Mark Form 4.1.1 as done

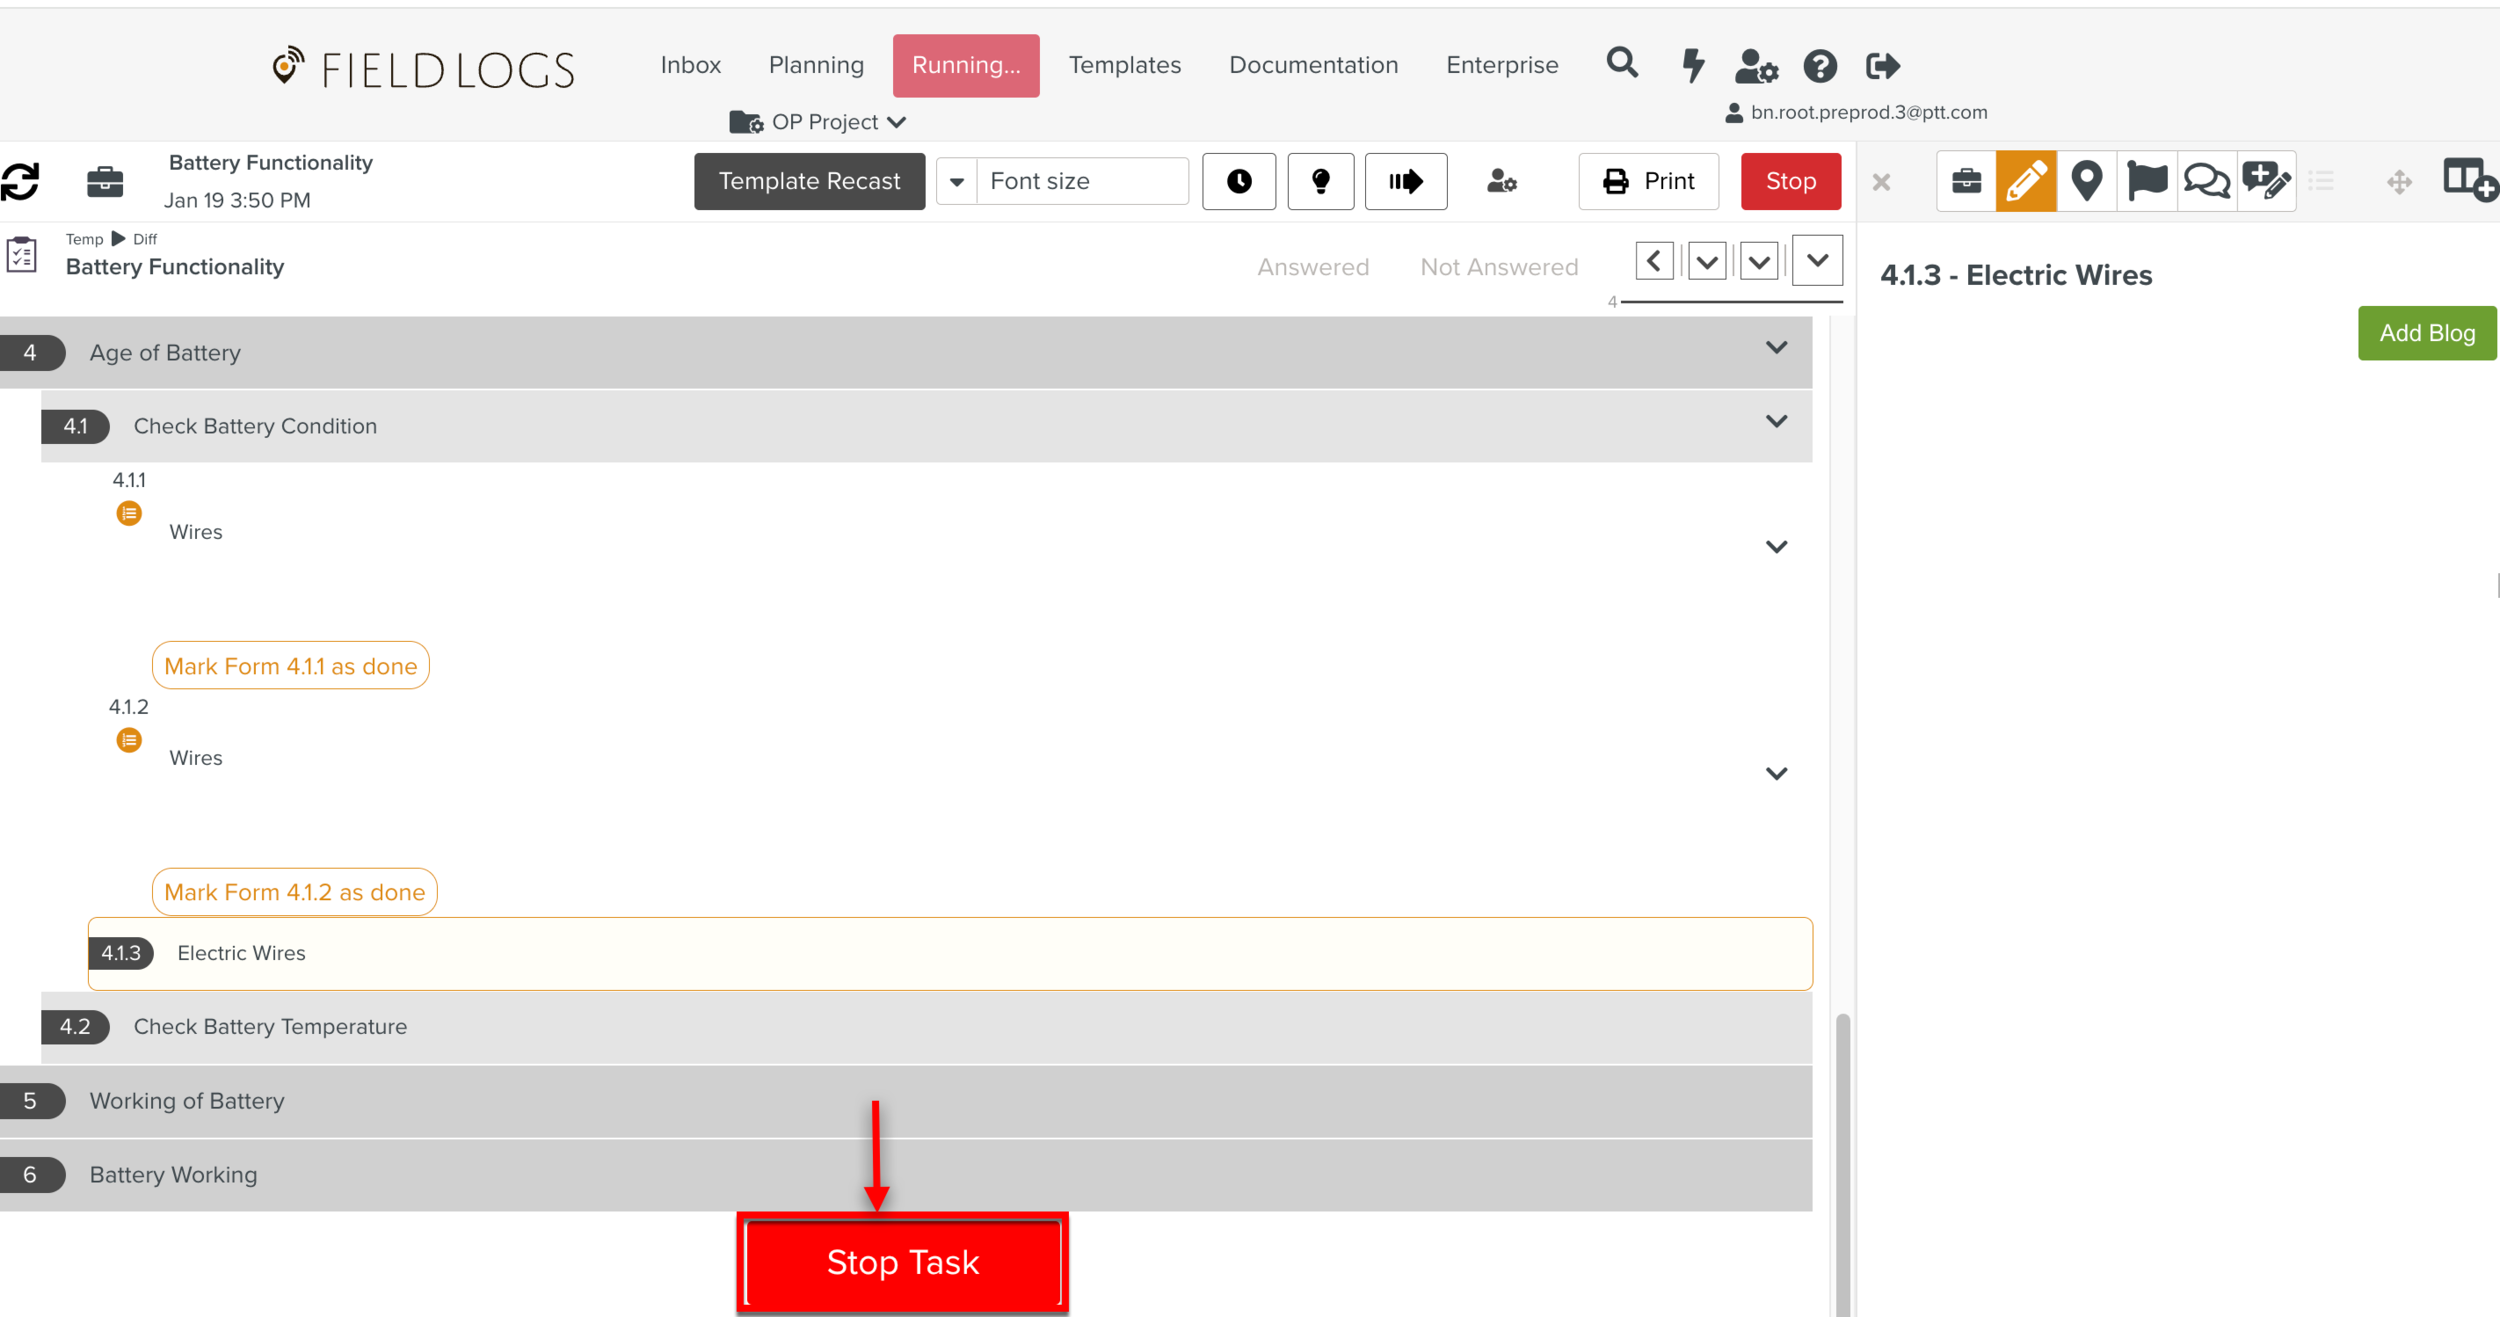click(290, 666)
